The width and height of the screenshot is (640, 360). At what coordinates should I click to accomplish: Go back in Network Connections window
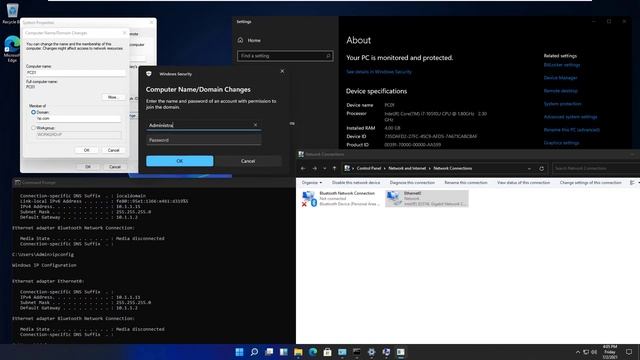click(303, 168)
